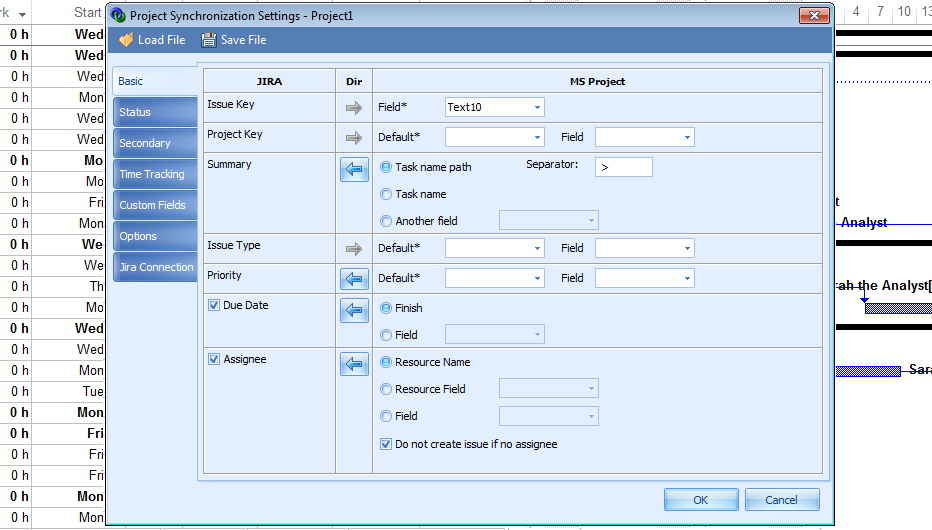Disable 'Do not create issue if no assignee'
This screenshot has height=530, width=932.
[386, 444]
